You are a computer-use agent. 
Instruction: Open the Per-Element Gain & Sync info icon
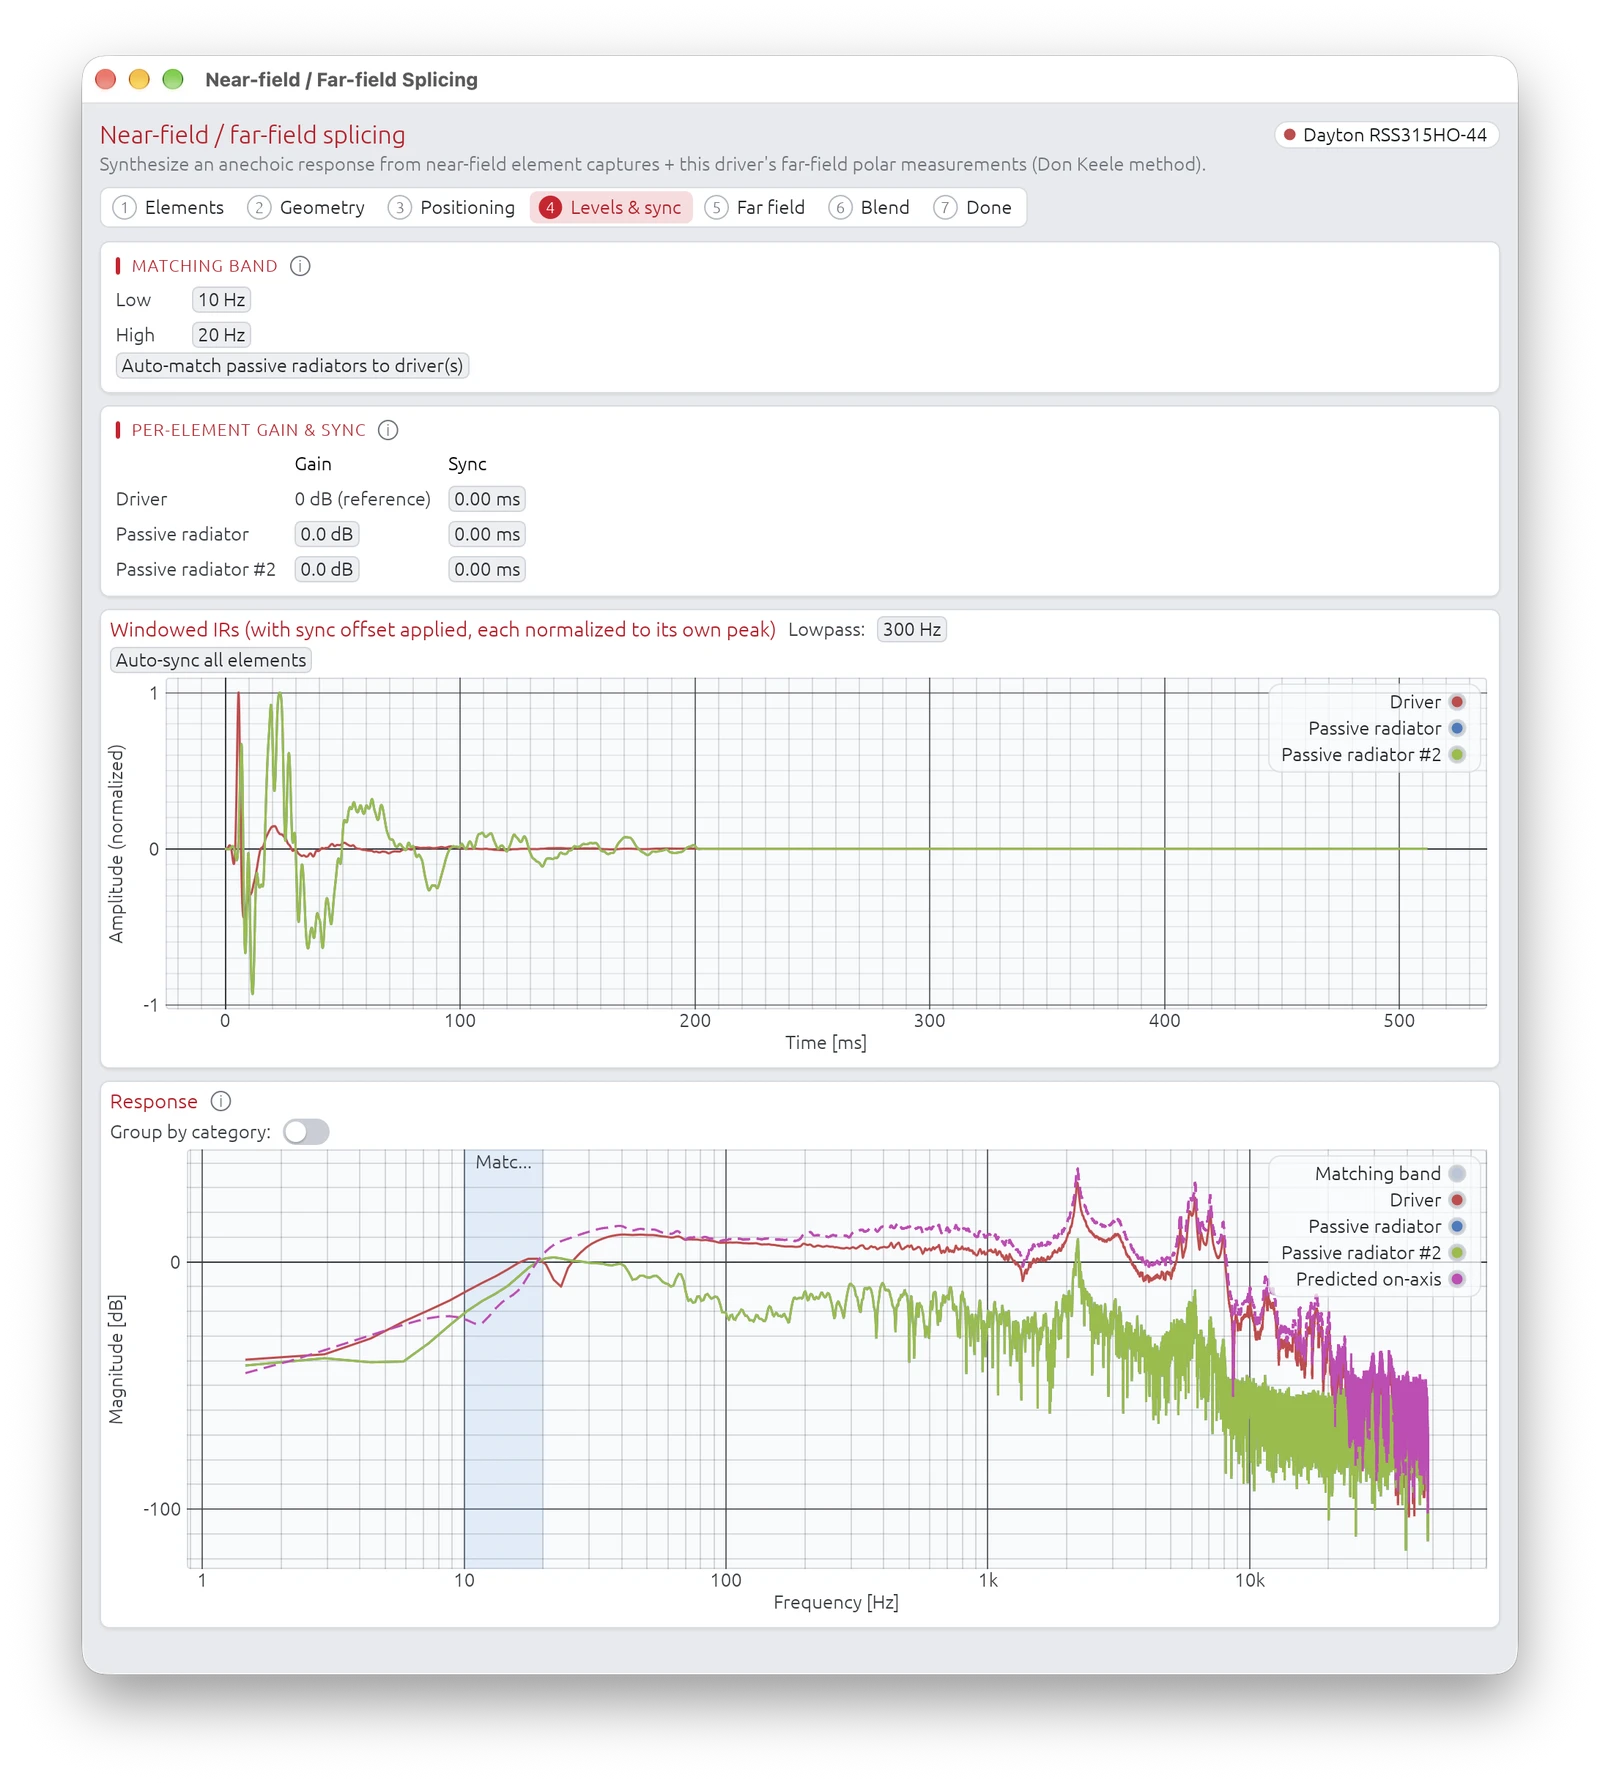tap(388, 430)
